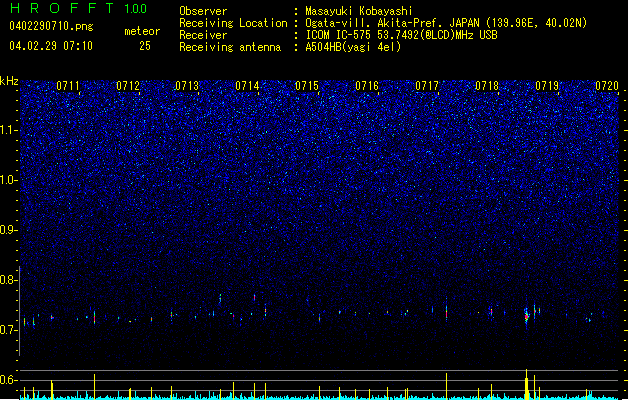Screen dimensions: 629x400
Task: Click the date stamp 04.02.29 07:10
Action: click(51, 46)
